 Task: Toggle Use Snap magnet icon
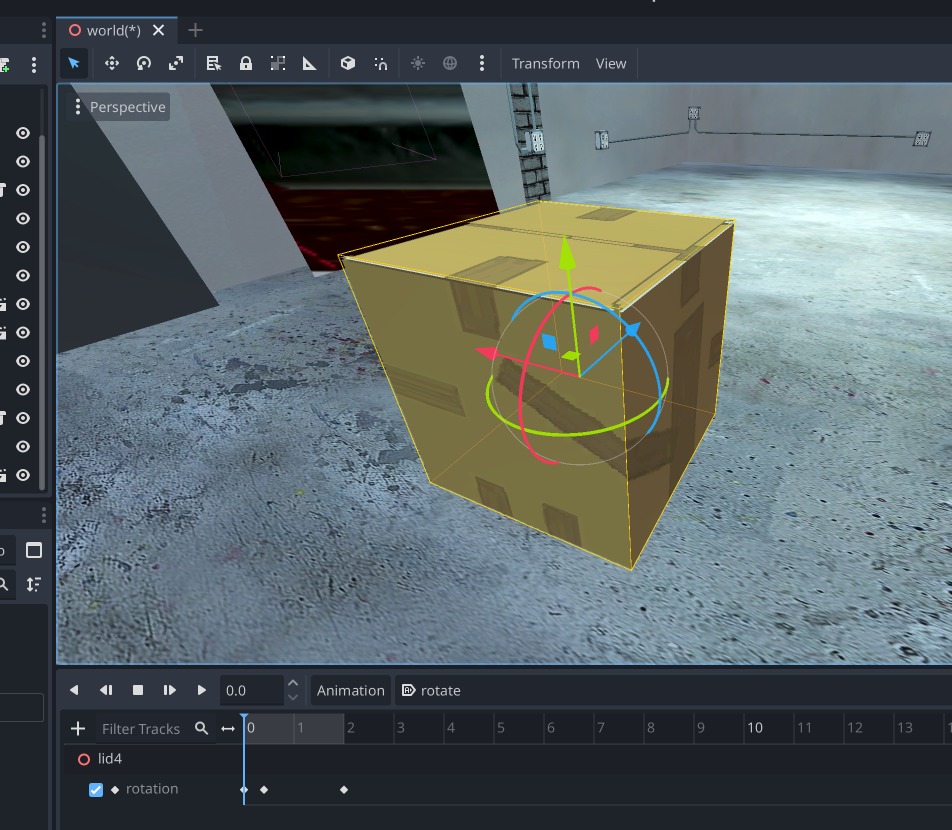pyautogui.click(x=381, y=63)
